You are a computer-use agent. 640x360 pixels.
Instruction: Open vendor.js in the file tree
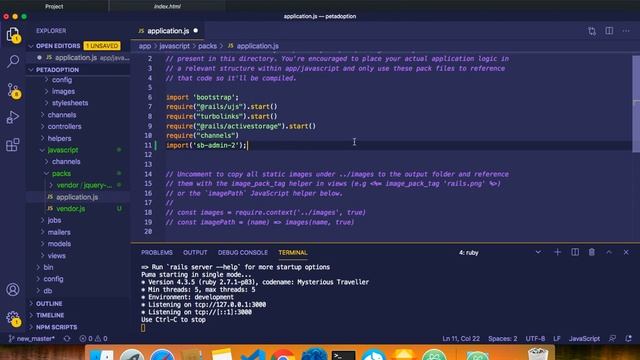[x=71, y=209]
